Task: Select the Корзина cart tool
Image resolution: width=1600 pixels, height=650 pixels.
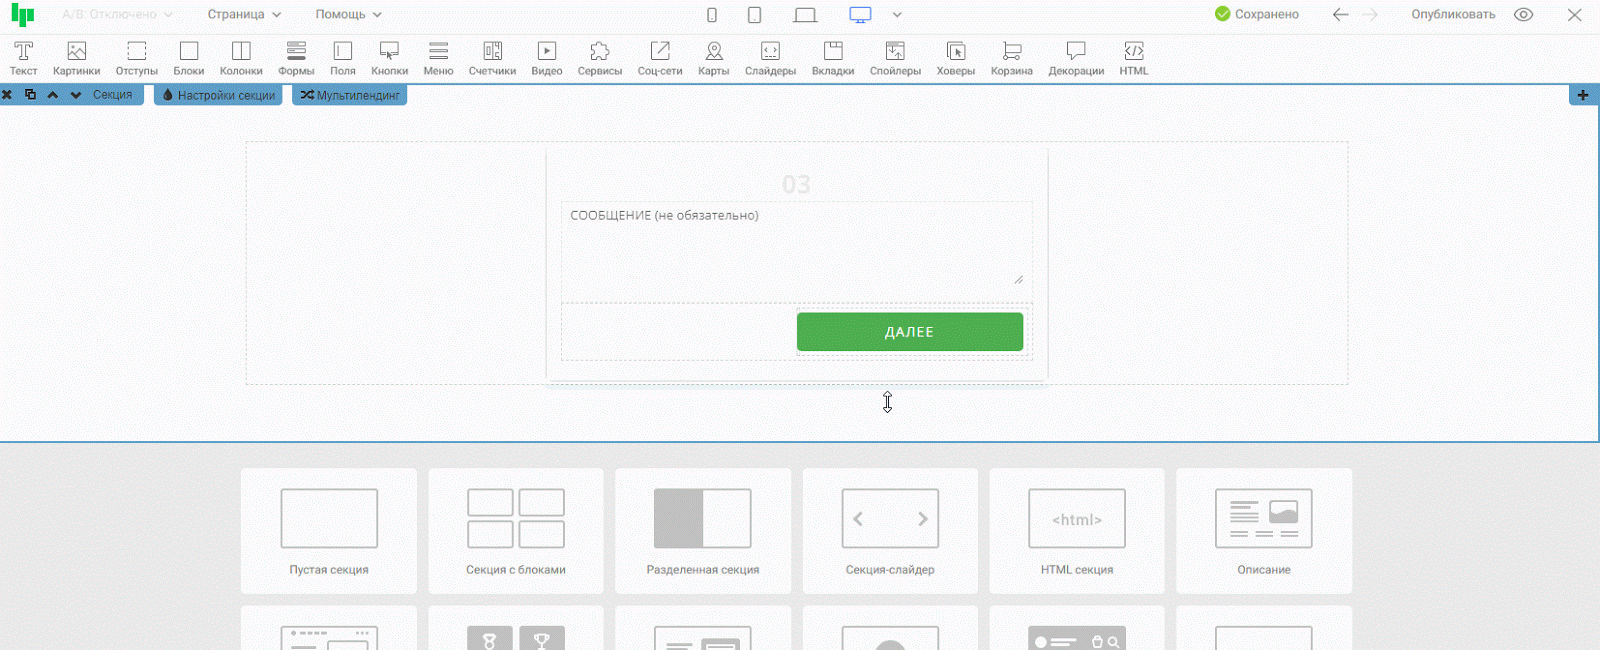Action: (1011, 58)
